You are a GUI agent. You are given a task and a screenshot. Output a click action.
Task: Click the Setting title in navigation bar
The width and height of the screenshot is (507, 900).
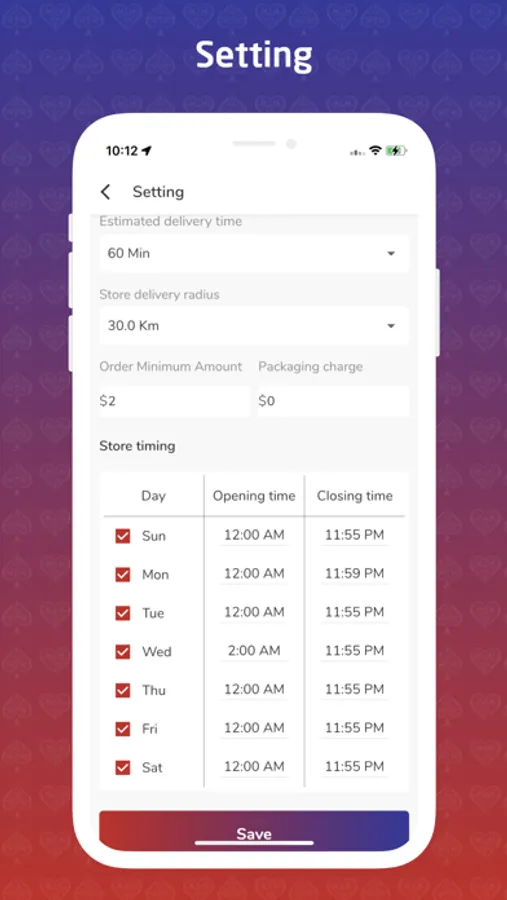tap(158, 192)
